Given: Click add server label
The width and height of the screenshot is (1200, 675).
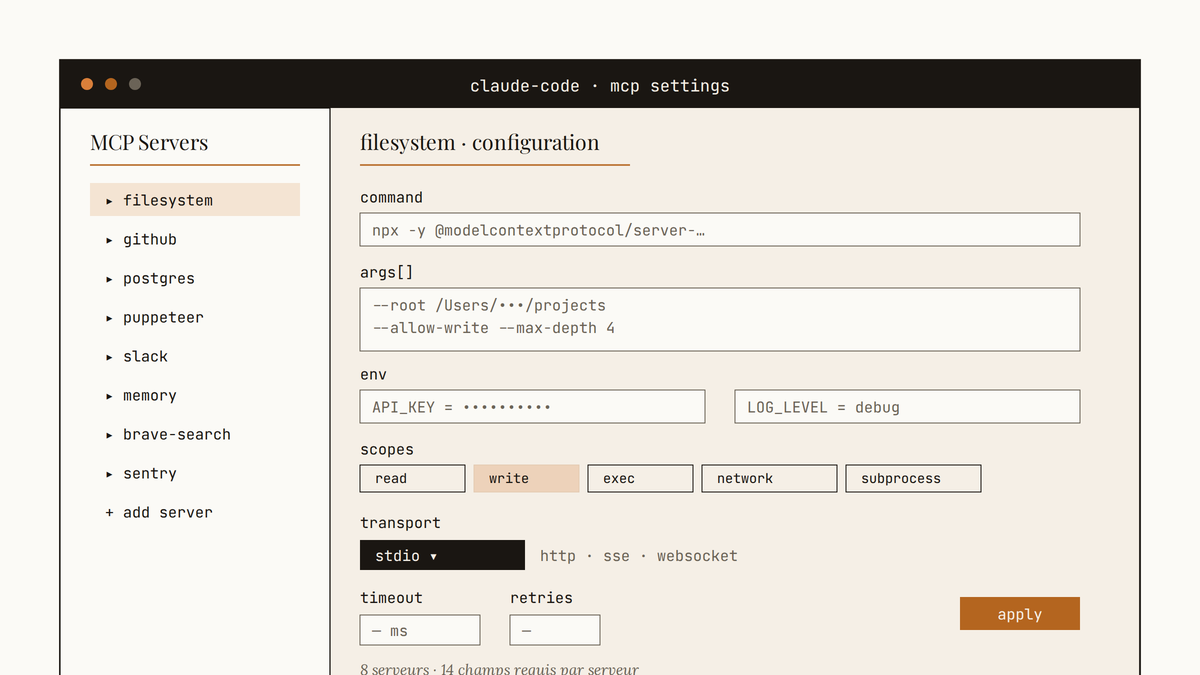Looking at the screenshot, I should [x=168, y=513].
